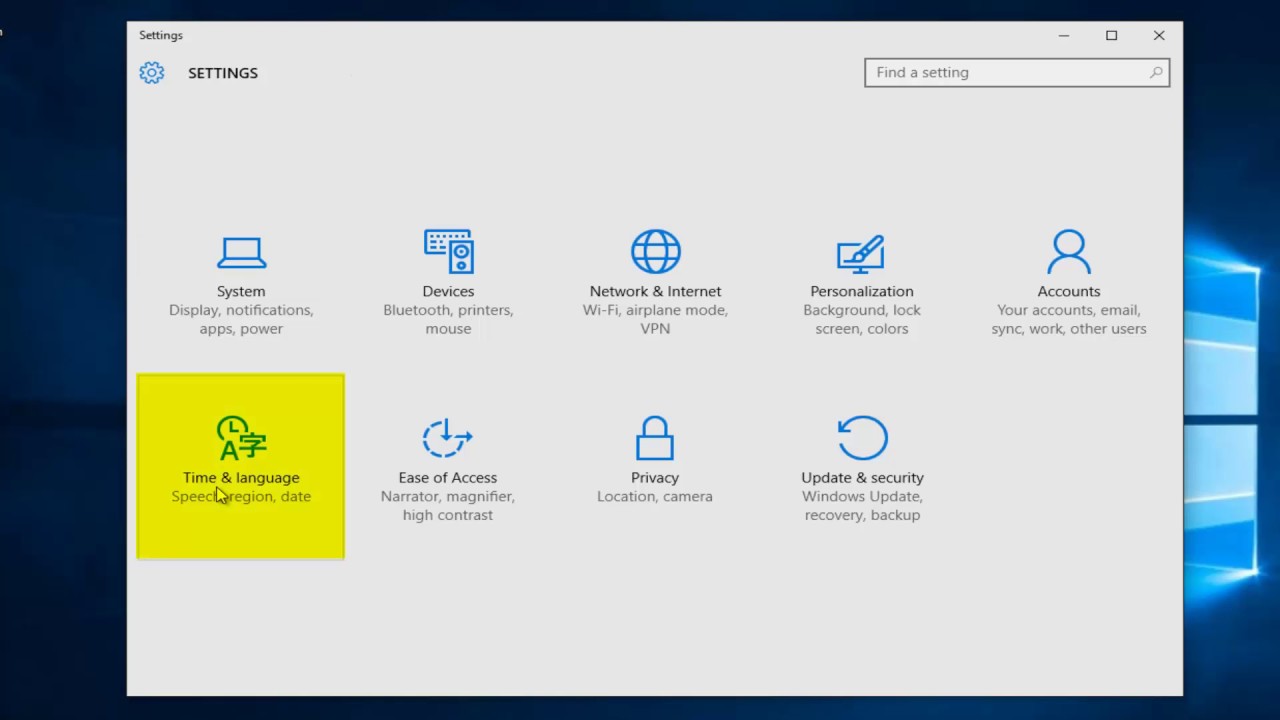Open the Update & security refresh icon
1280x720 pixels.
click(x=862, y=438)
